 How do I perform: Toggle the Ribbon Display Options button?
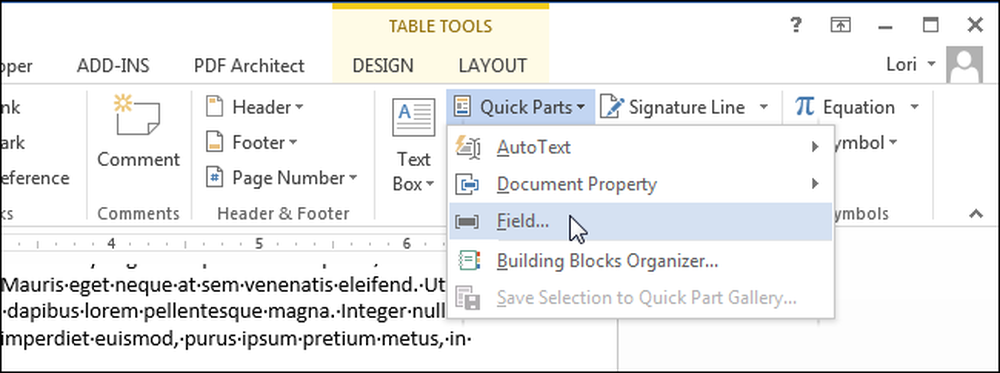841,26
